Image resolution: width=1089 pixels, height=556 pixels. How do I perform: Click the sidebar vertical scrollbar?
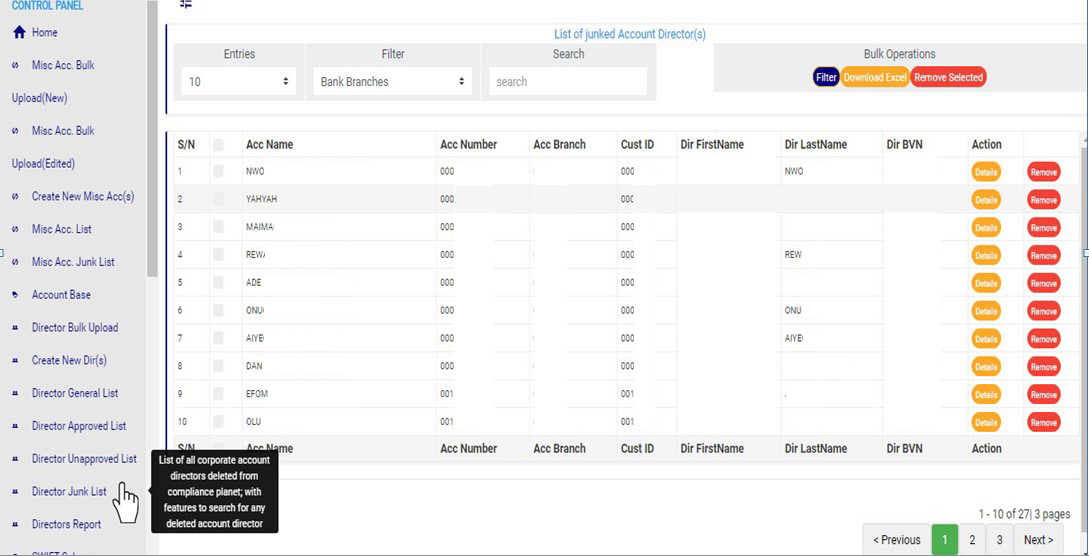pyautogui.click(x=152, y=140)
